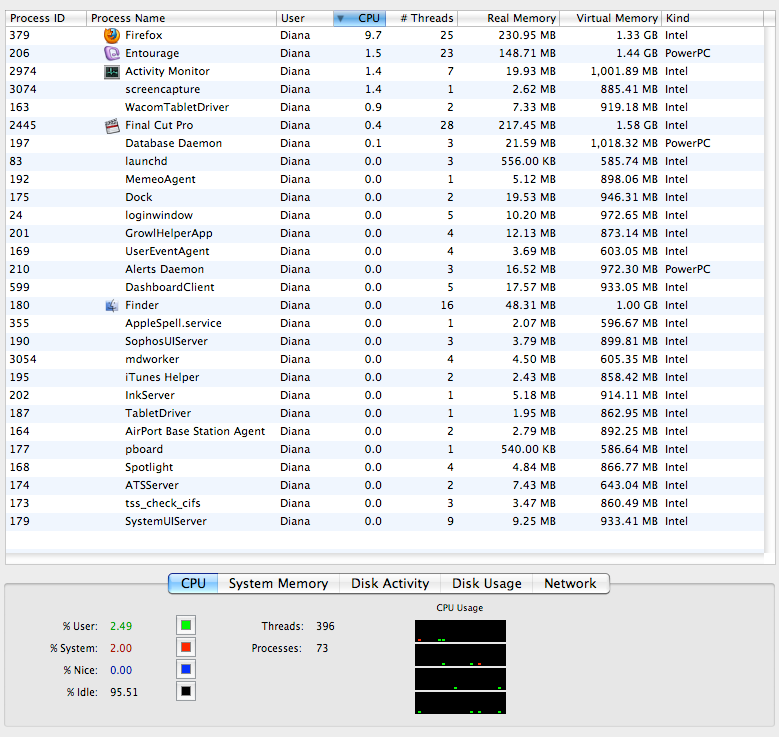Select the InkServer process row
The image size is (779, 737).
tap(385, 396)
